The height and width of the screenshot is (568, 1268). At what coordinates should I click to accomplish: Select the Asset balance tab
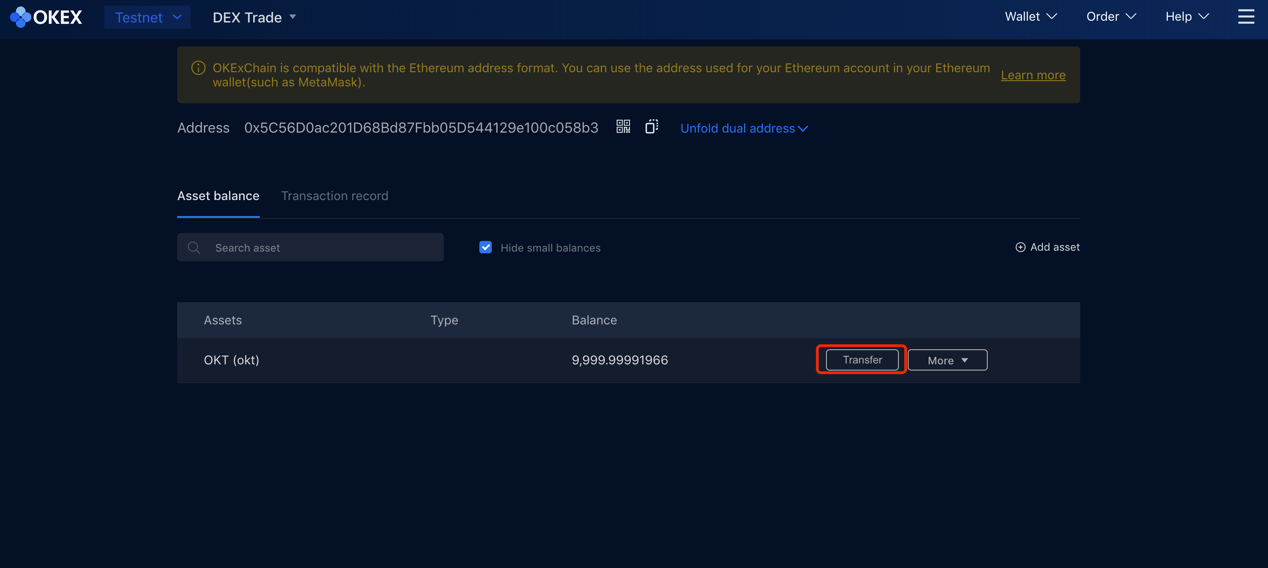218,196
